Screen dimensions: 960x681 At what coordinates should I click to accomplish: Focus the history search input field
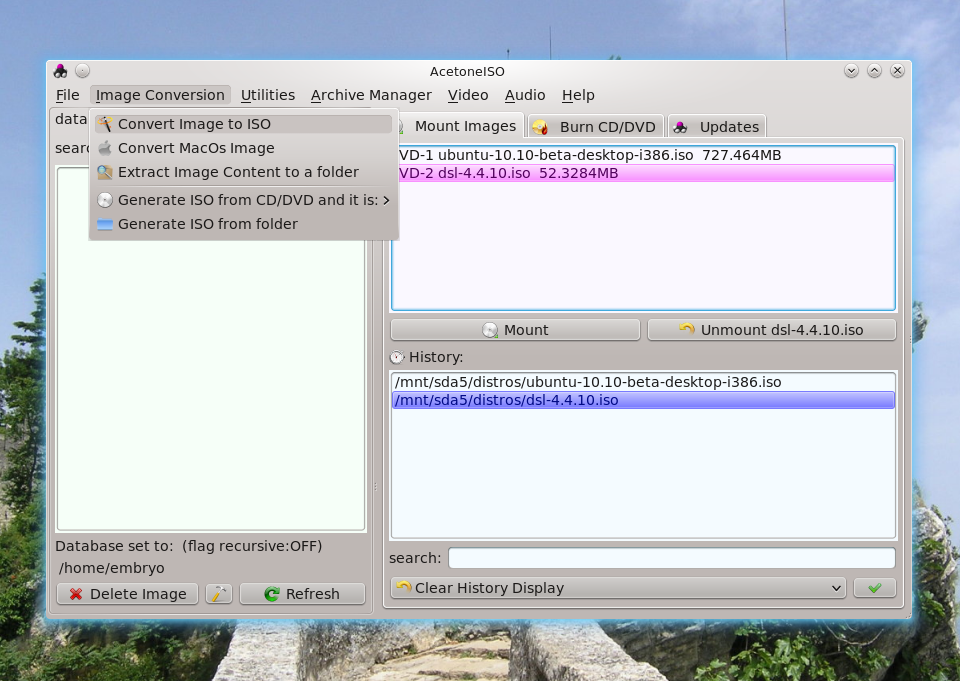point(672,558)
